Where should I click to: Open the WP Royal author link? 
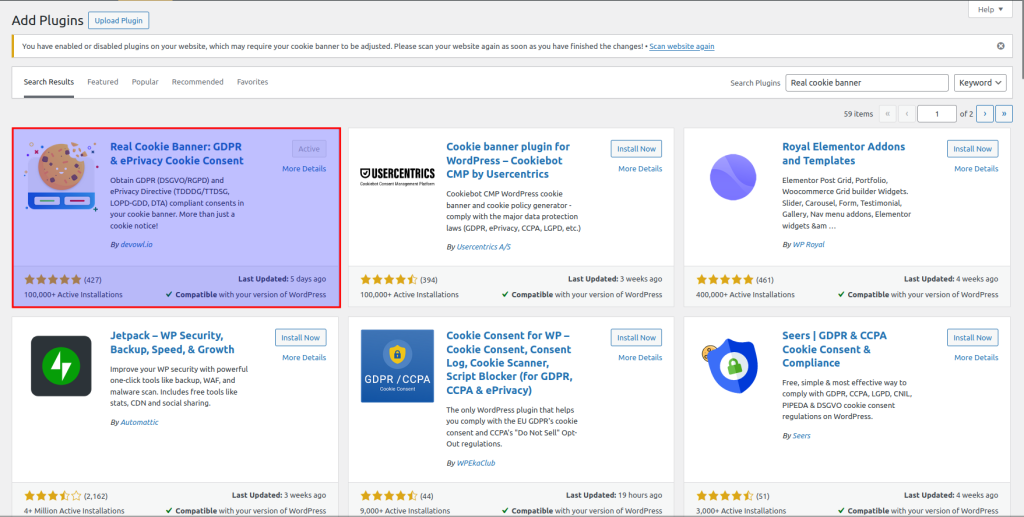808,244
